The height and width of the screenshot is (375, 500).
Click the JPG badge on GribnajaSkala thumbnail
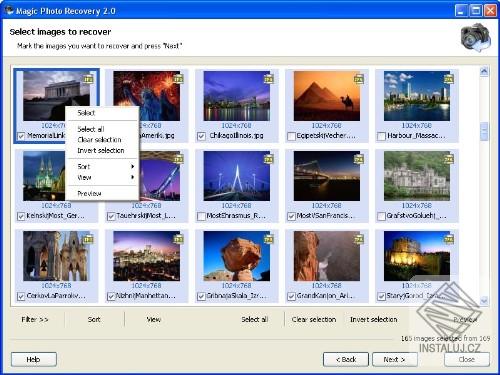(268, 239)
